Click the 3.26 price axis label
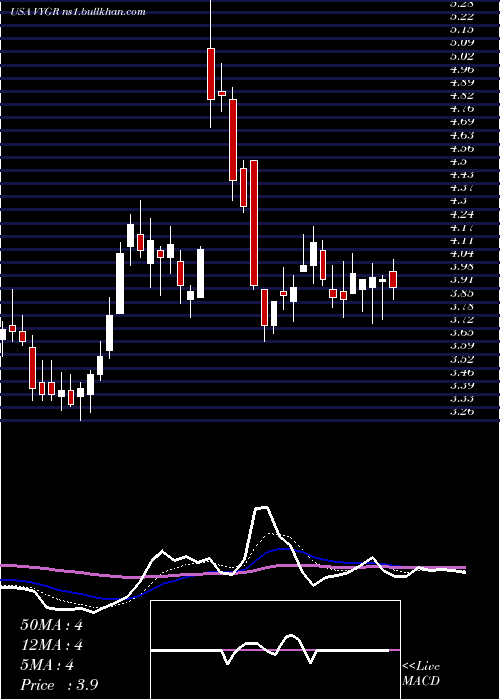 tap(462, 412)
